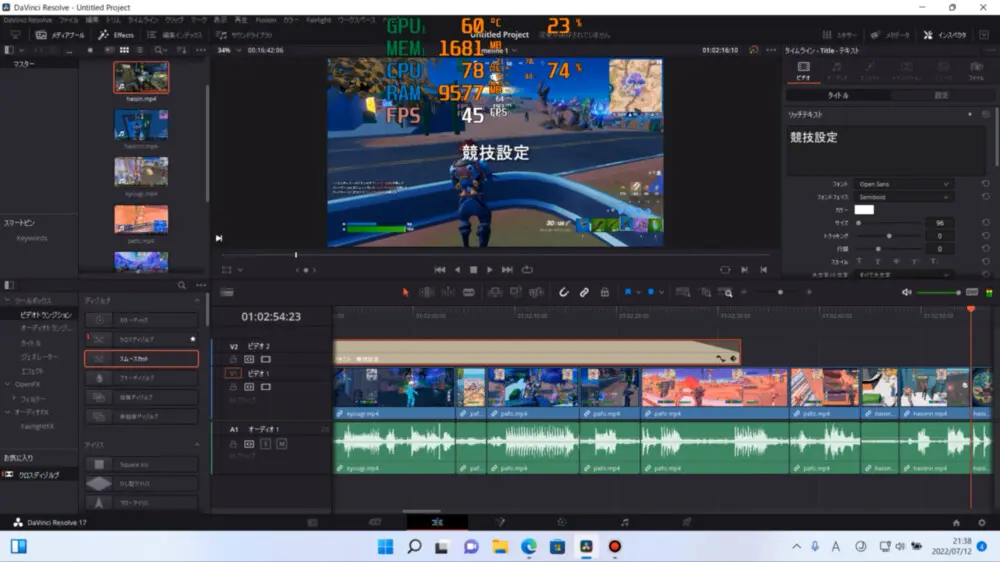Toggle loop playback button
This screenshot has width=1000, height=562.
(x=527, y=270)
